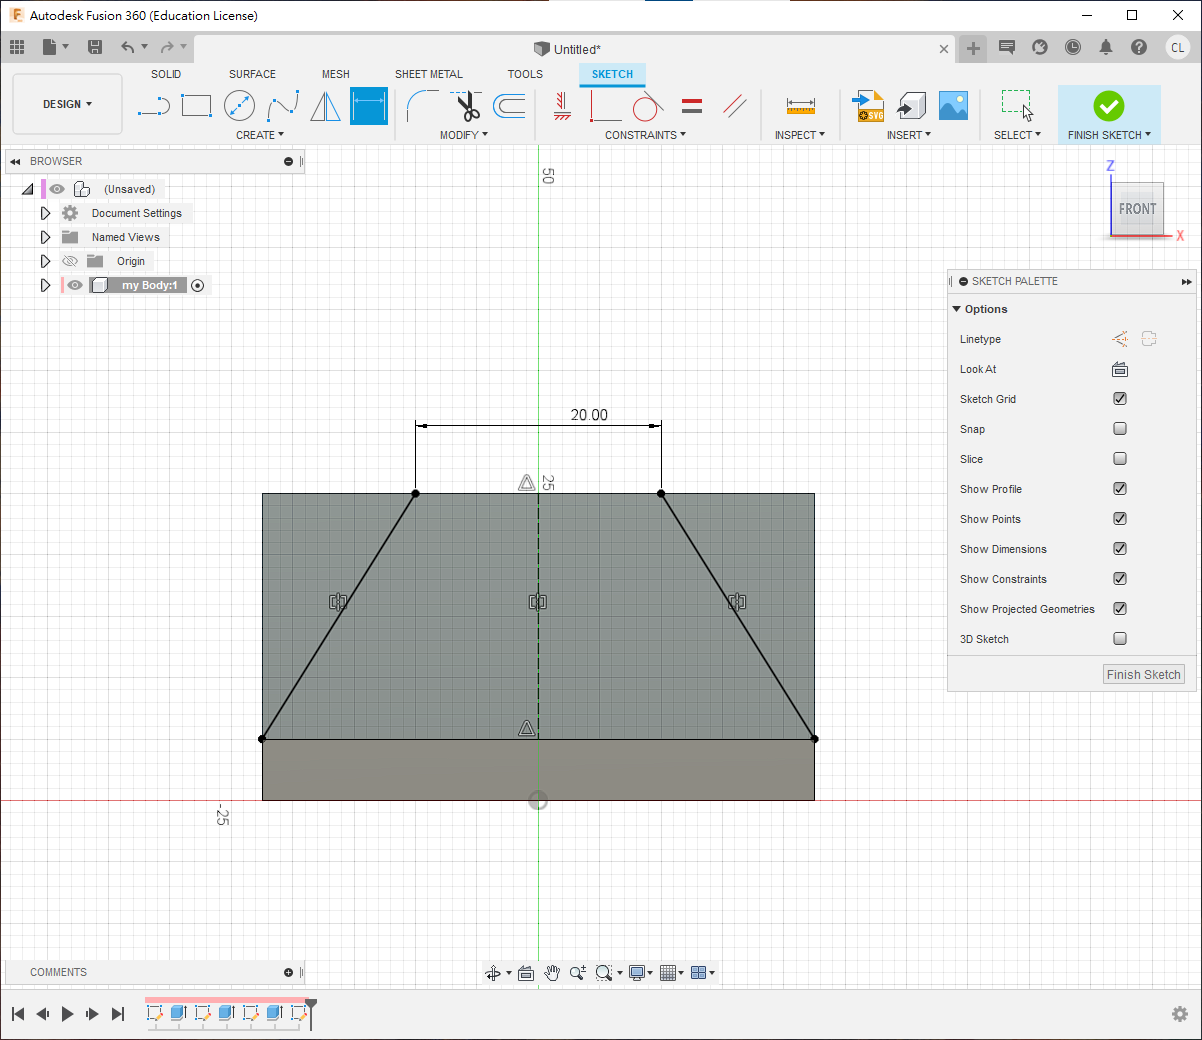This screenshot has height=1040, width=1202.
Task: Select the Line sketch tool
Action: coord(153,106)
